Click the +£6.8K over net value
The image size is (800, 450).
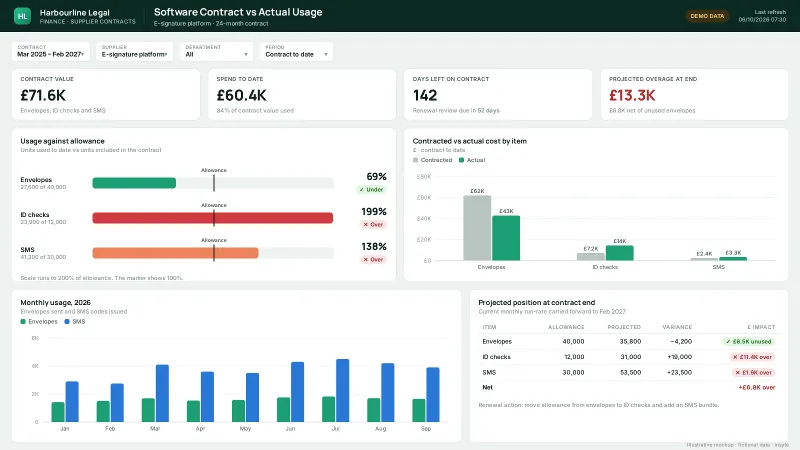757,387
